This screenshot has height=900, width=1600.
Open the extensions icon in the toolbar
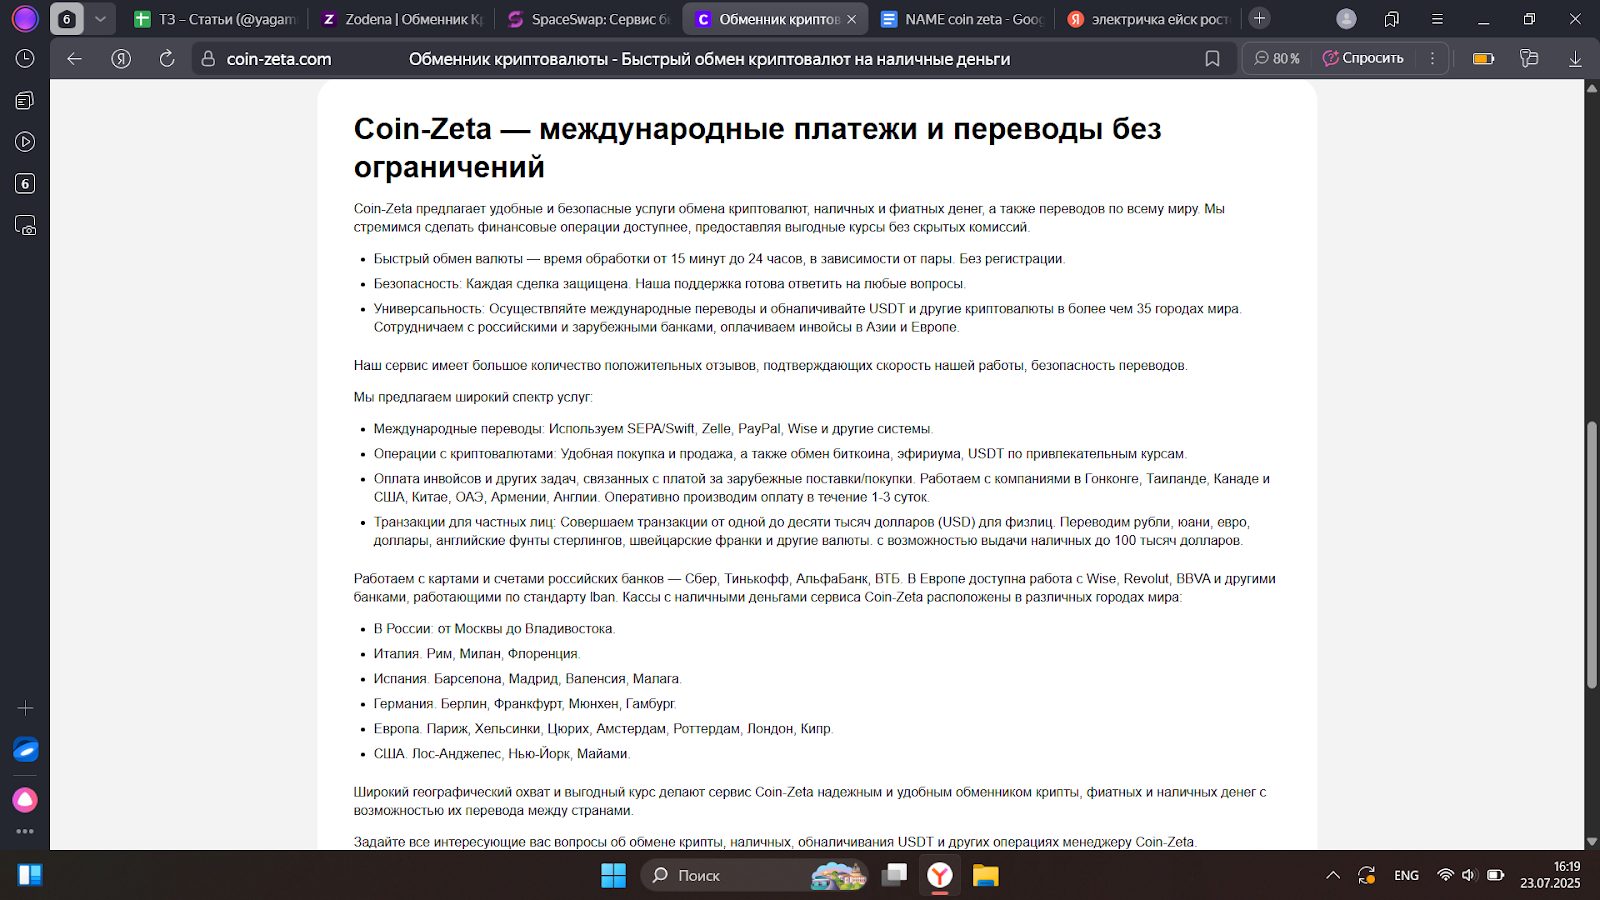pyautogui.click(x=1529, y=59)
